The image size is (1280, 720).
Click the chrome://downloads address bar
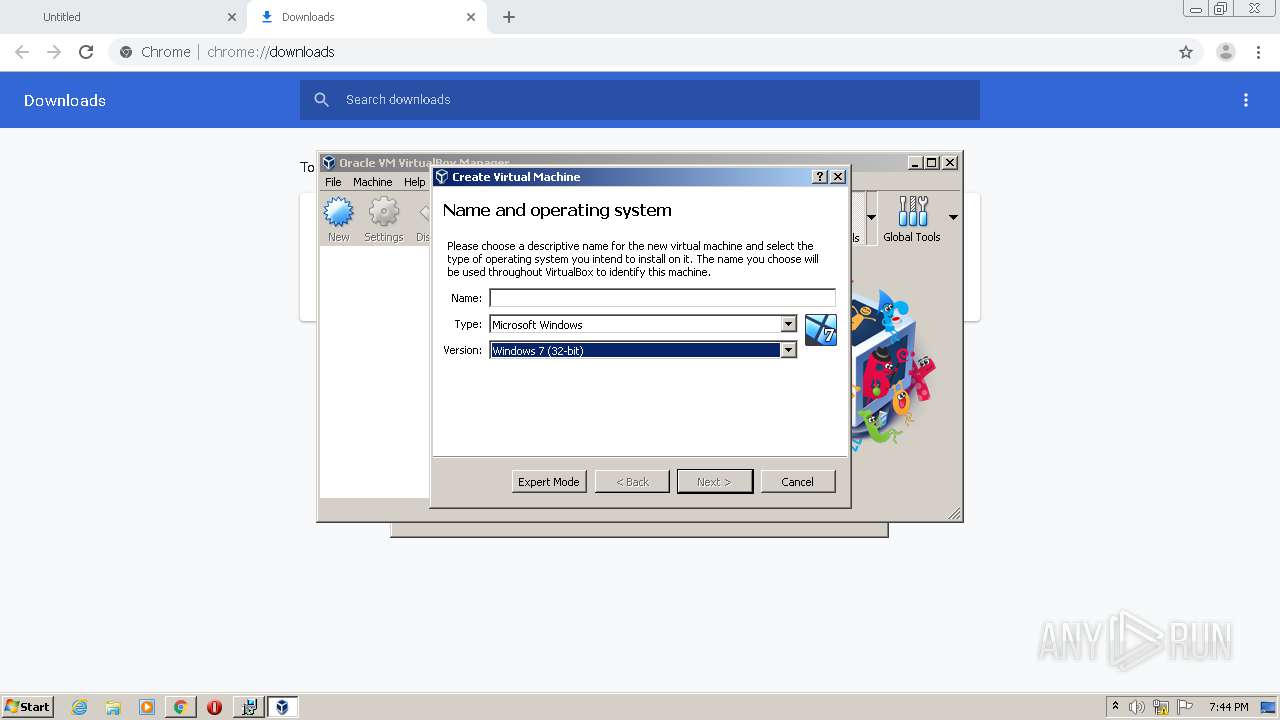coord(640,52)
